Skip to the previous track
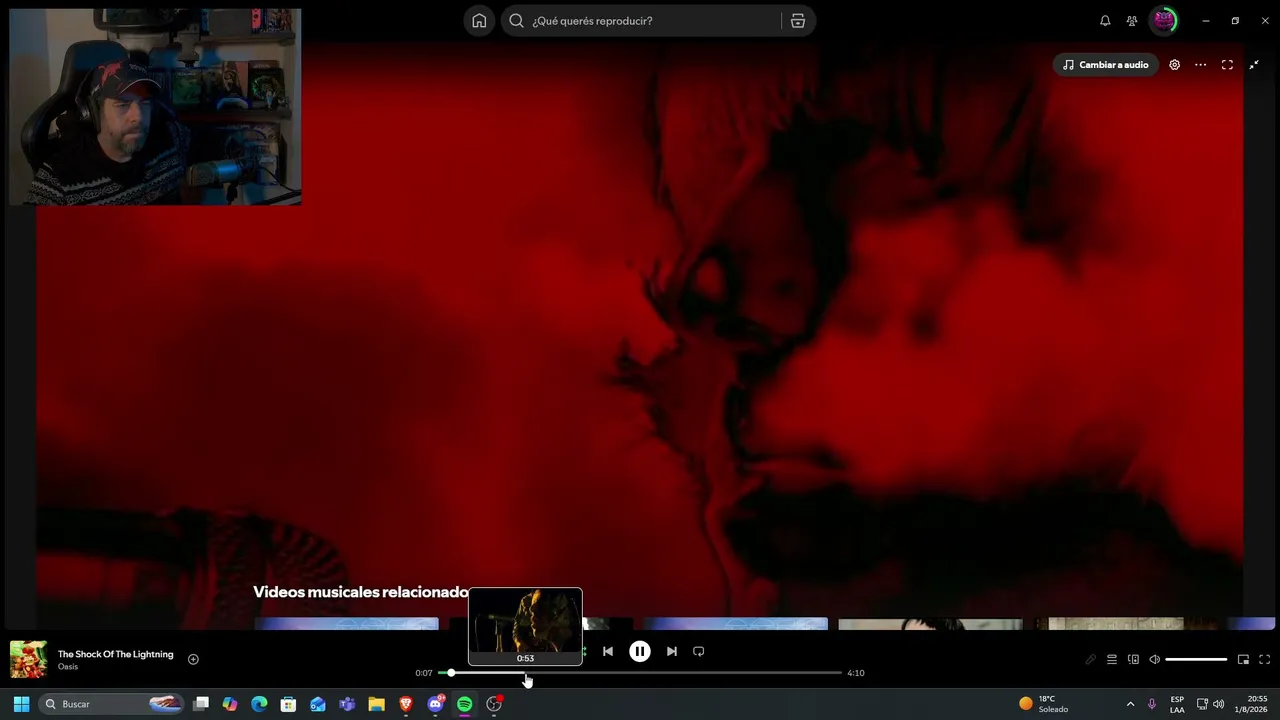 (x=608, y=651)
